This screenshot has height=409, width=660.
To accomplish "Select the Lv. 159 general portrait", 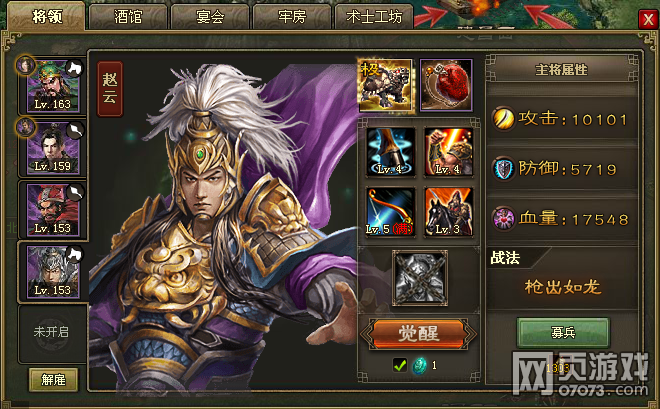I will 53,148.
